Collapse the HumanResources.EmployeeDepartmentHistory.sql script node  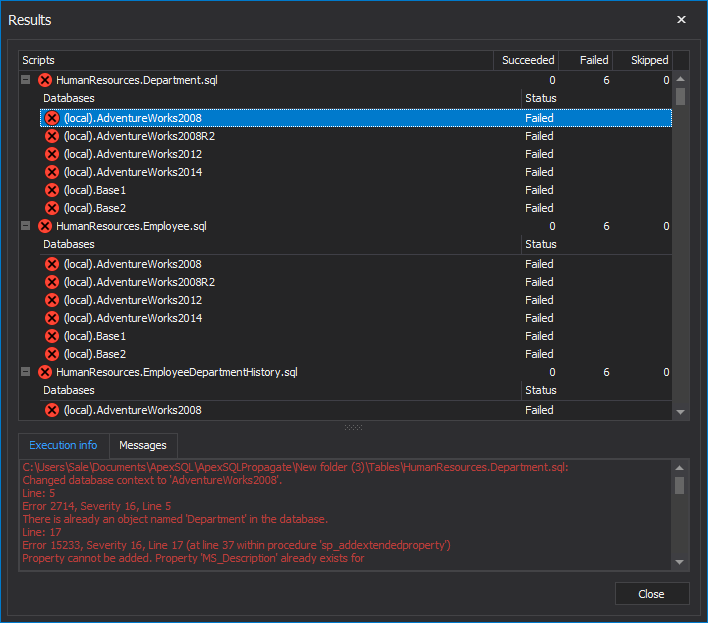click(x=26, y=372)
